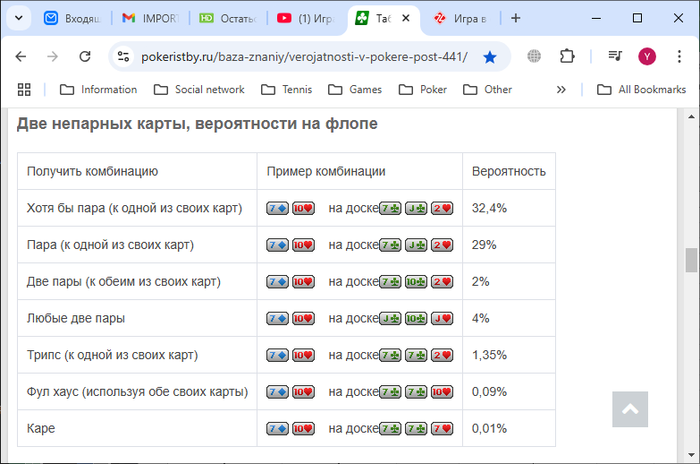Click the scroll-to-top arrow button
The width and height of the screenshot is (700, 464).
pos(630,409)
